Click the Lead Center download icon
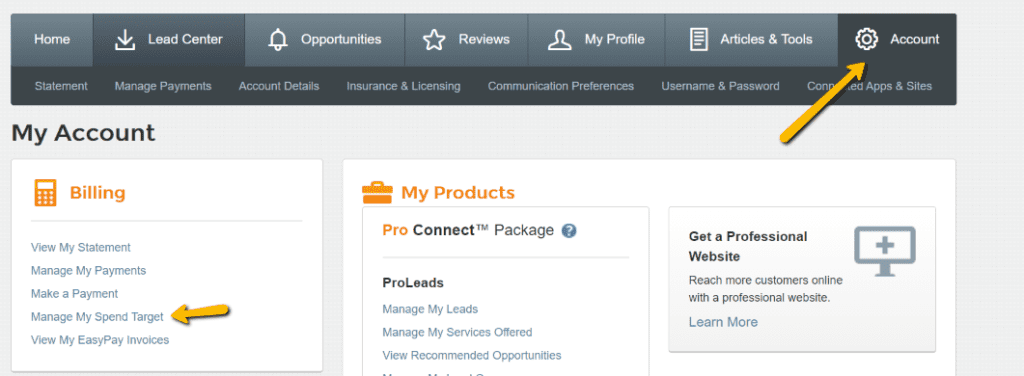1024x376 pixels. pos(125,40)
